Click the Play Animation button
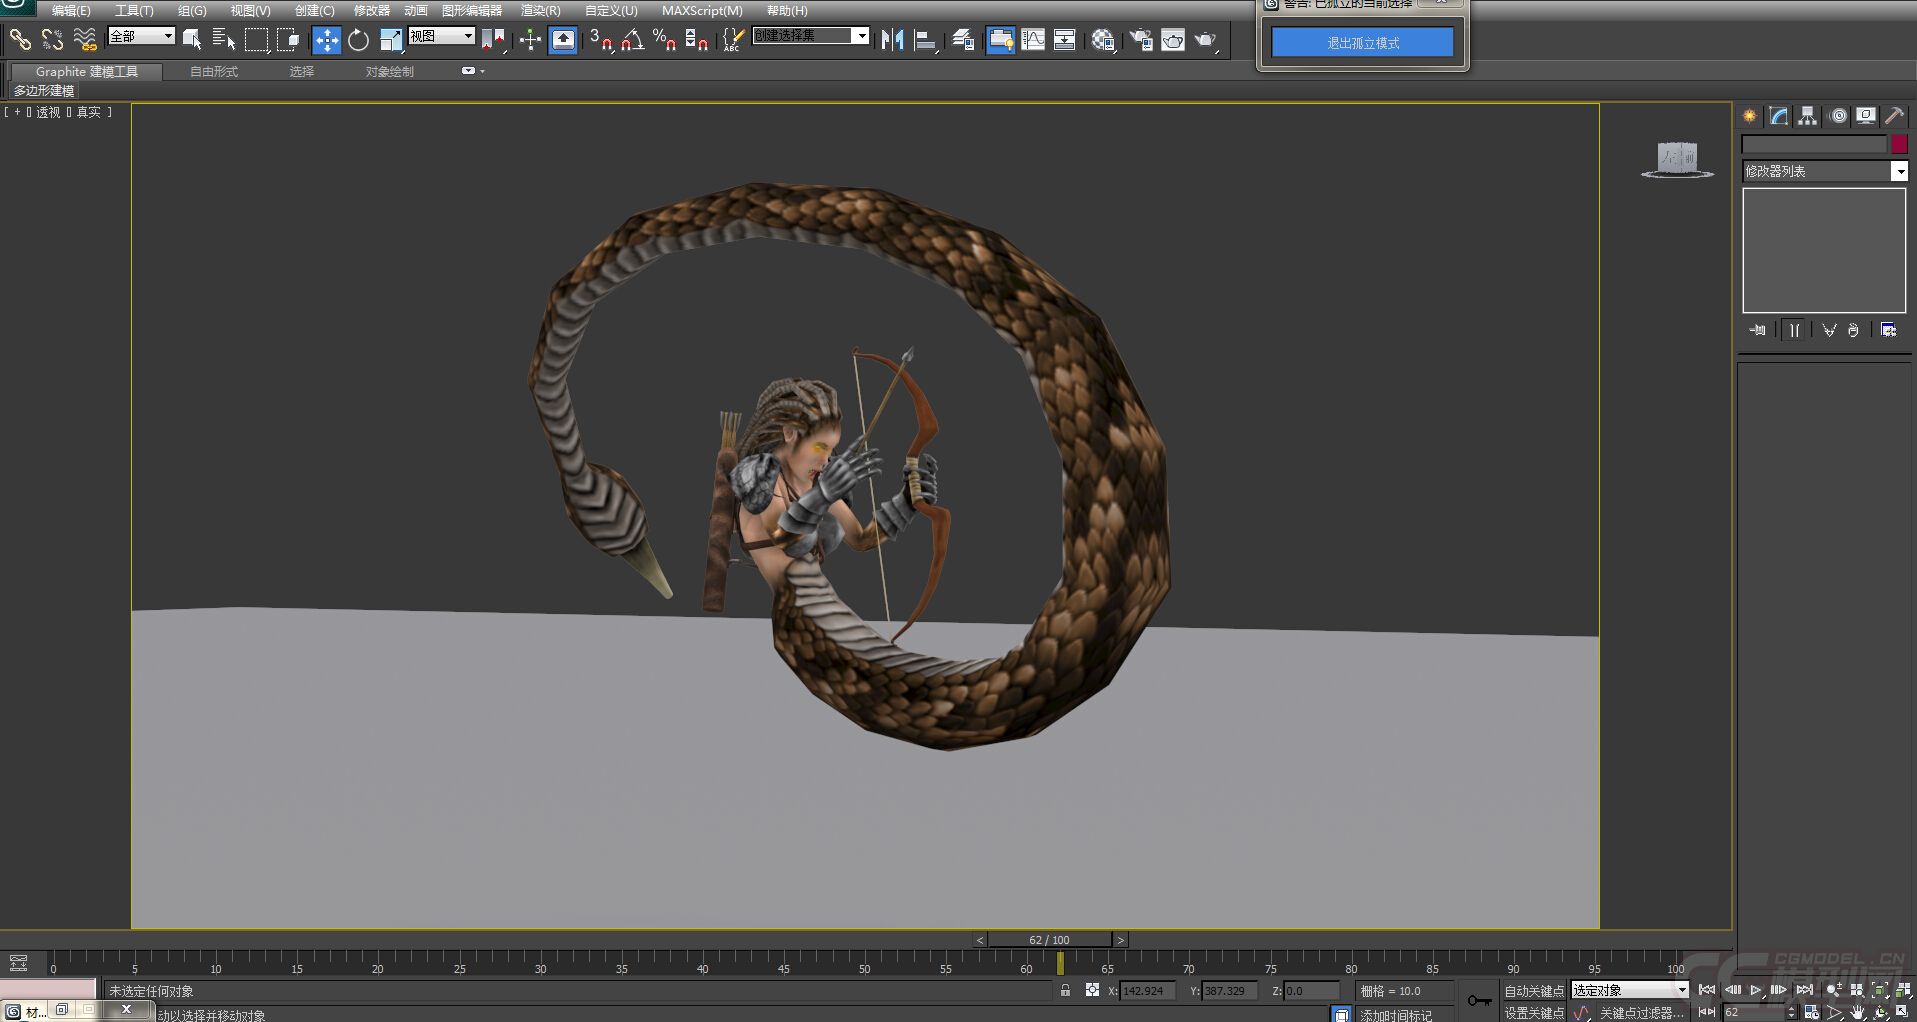1917x1022 pixels. coord(1756,990)
